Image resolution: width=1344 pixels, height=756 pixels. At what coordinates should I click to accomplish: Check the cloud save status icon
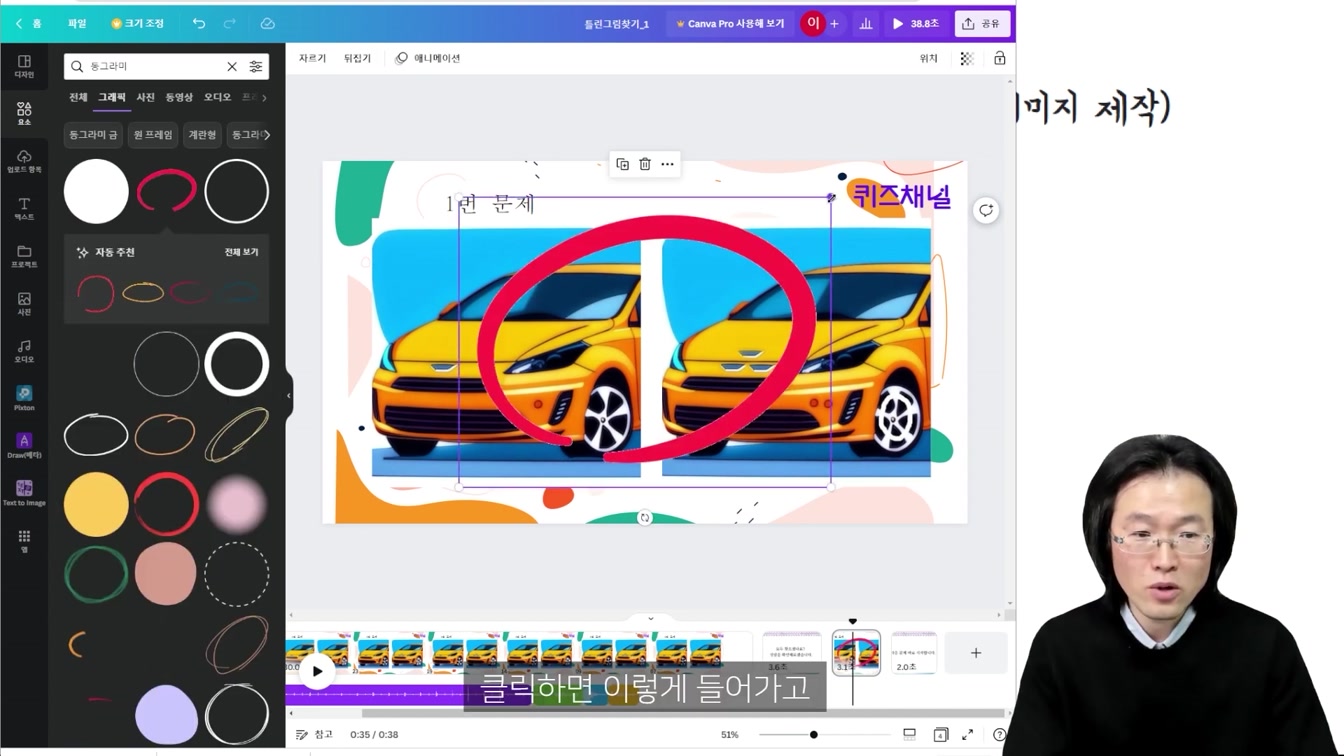pos(267,23)
